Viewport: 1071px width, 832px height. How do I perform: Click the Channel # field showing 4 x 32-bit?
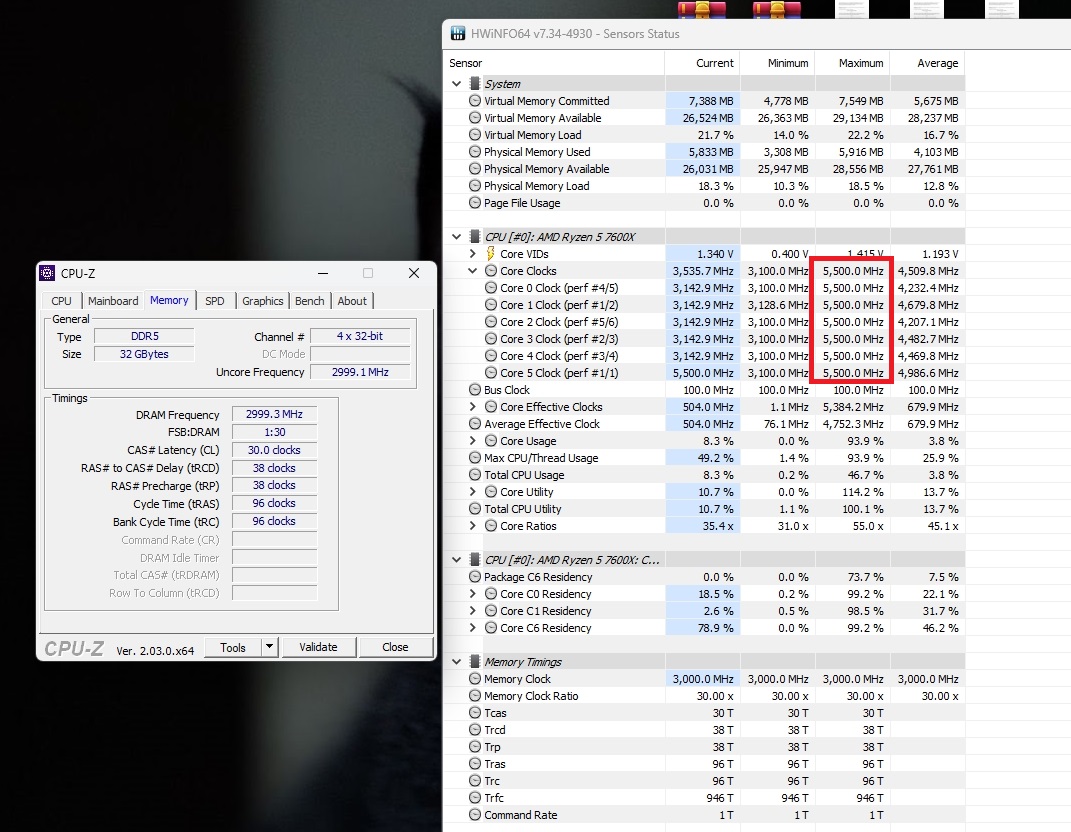360,336
